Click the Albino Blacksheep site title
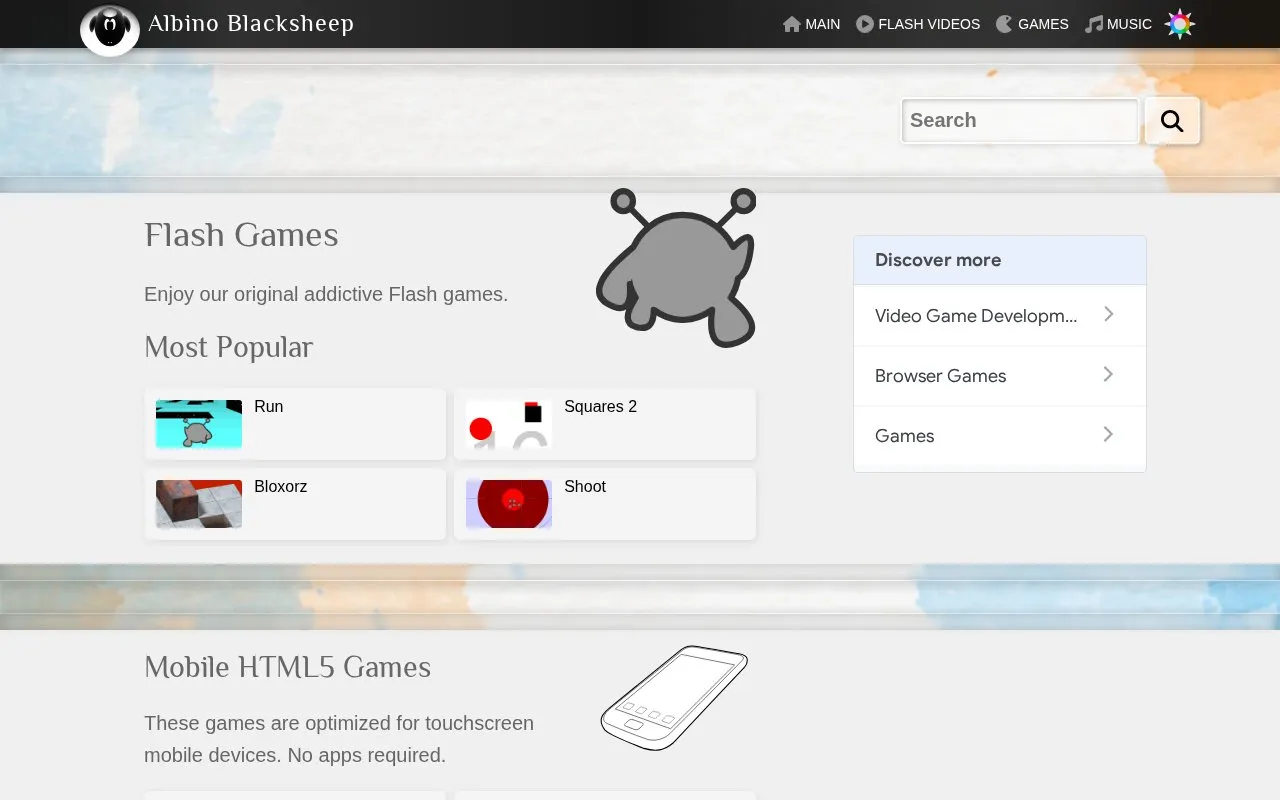 251,24
